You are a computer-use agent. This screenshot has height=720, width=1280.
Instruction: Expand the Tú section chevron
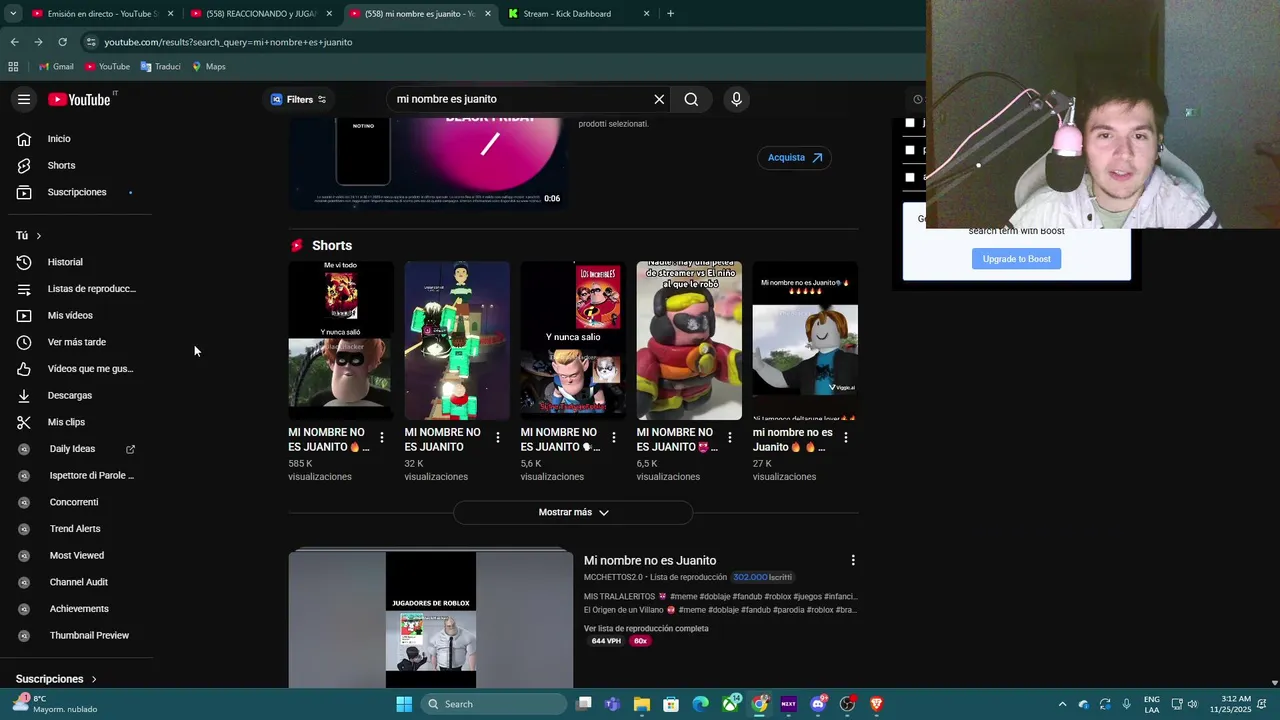[x=38, y=236]
